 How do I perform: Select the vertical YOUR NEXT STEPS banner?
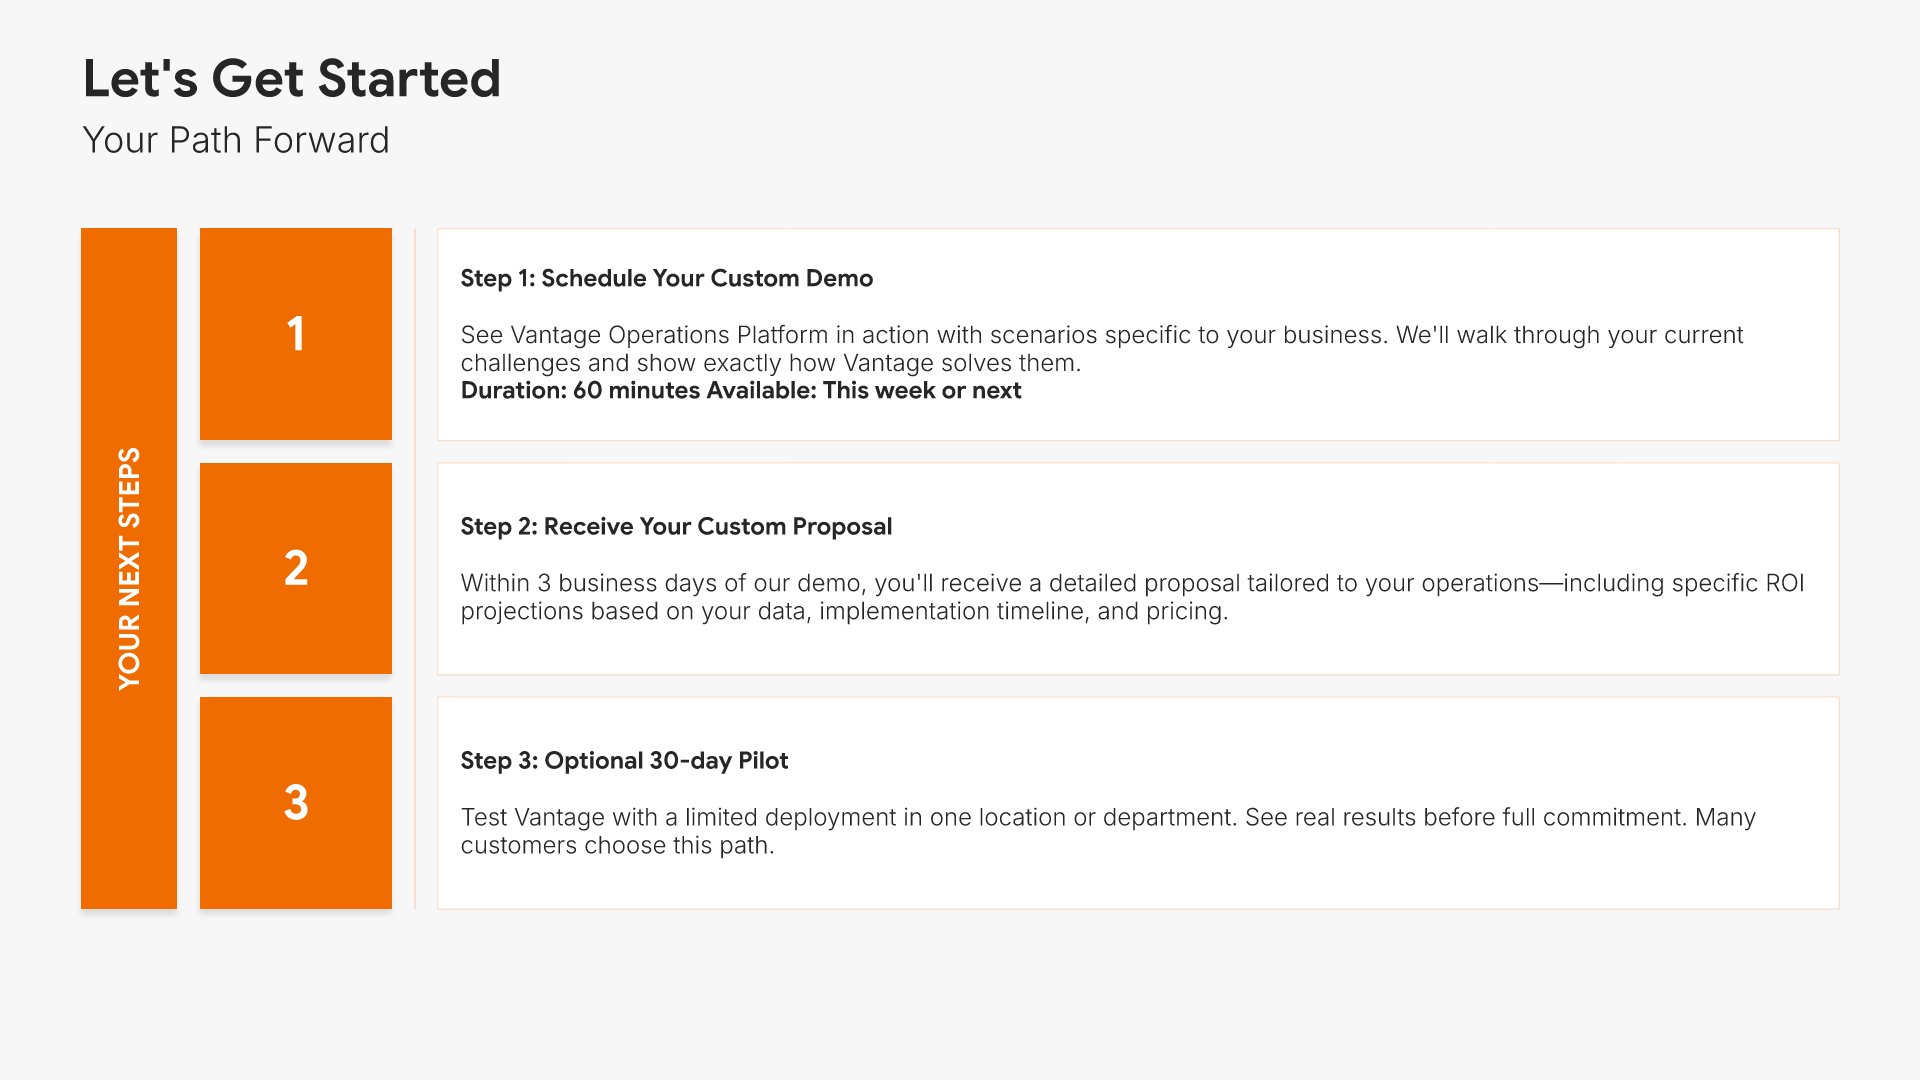click(129, 568)
